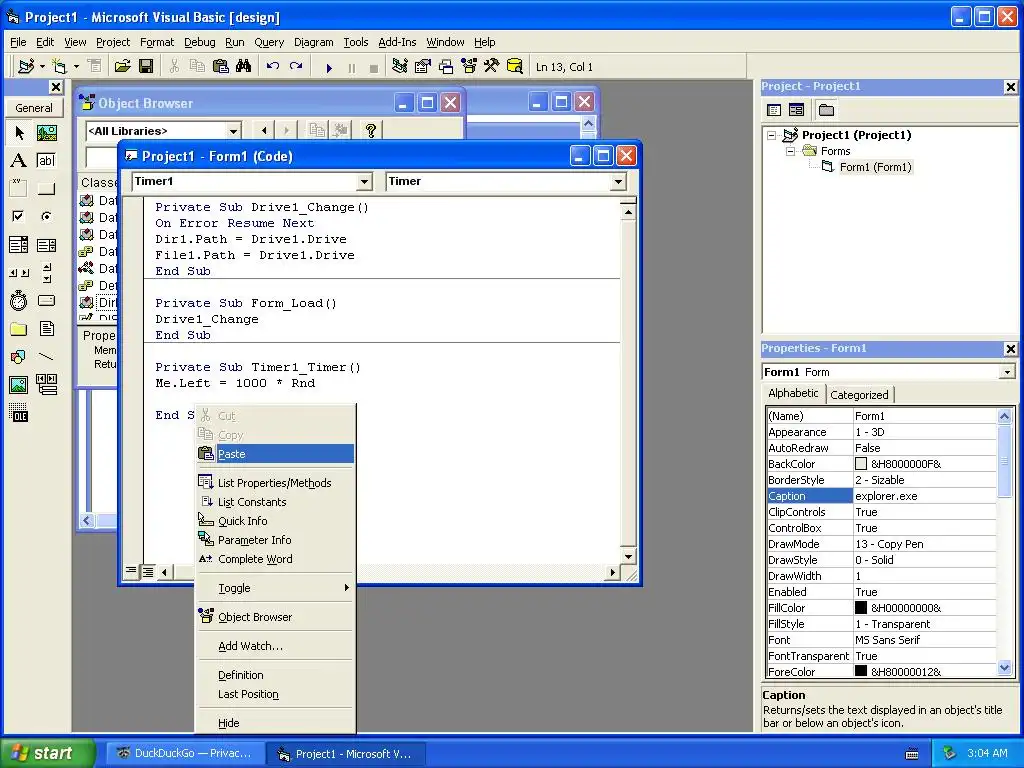1024x768 pixels.
Task: Select the Timer control tool
Action: [19, 300]
